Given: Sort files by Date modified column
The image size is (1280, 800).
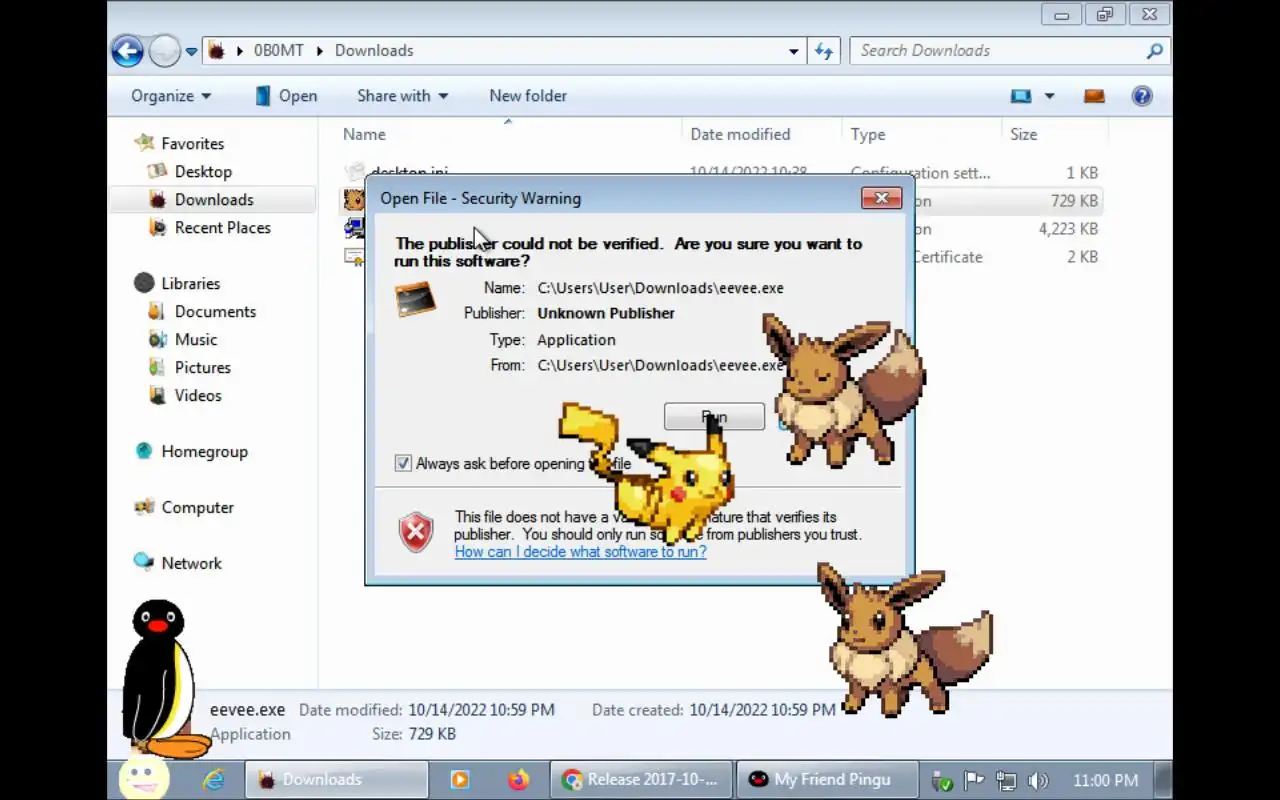Looking at the screenshot, I should tap(740, 134).
